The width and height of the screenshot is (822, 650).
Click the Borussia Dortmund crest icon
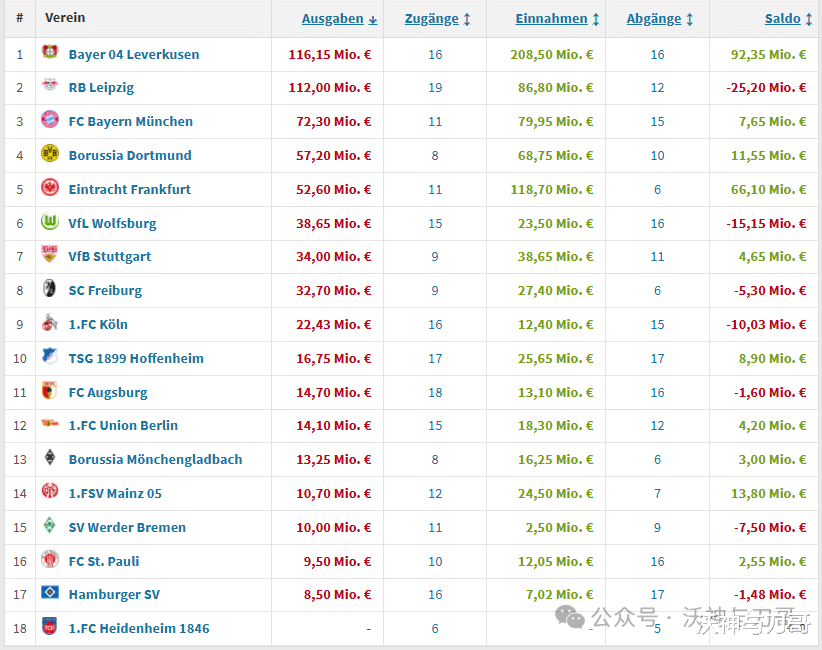tap(50, 154)
